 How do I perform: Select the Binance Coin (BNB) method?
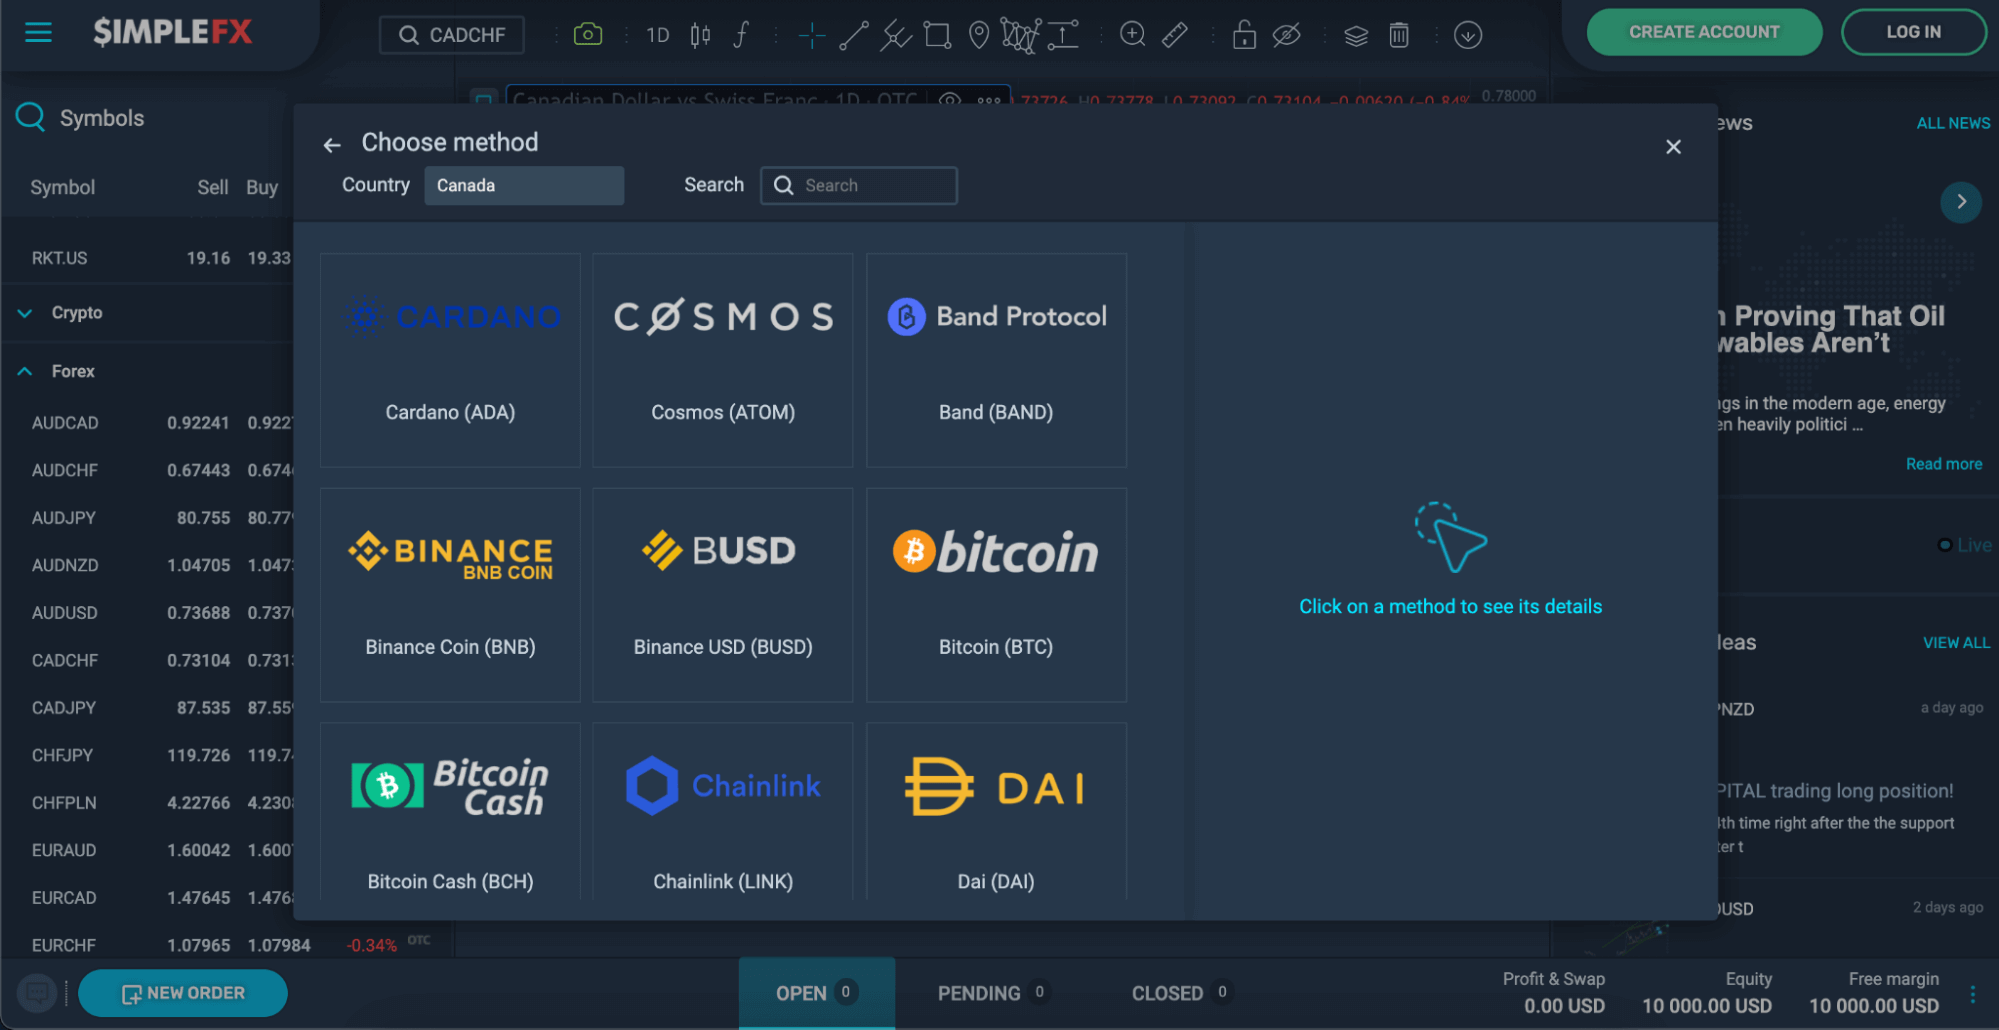[x=450, y=595]
